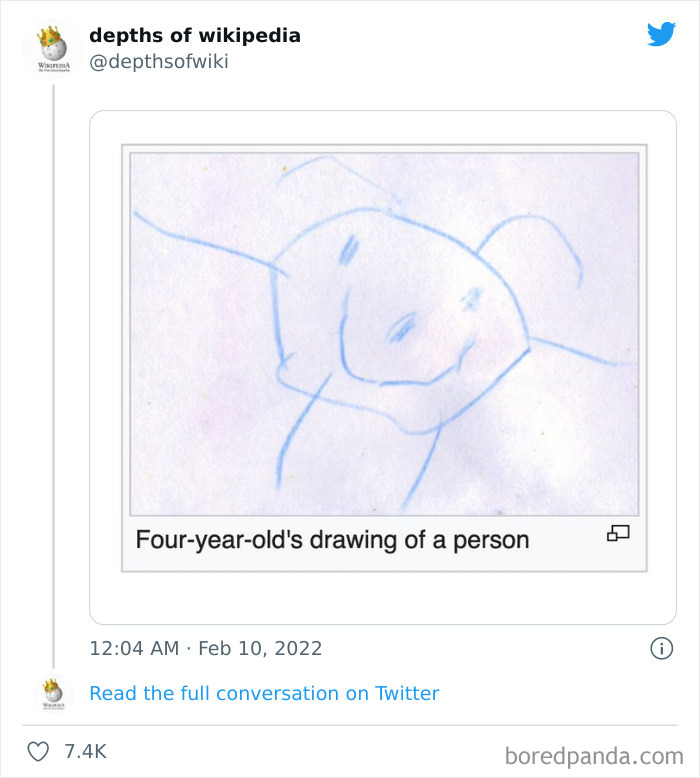This screenshot has height=778, width=700.
Task: Click the word Twitter in the conversation link
Action: (x=406, y=693)
